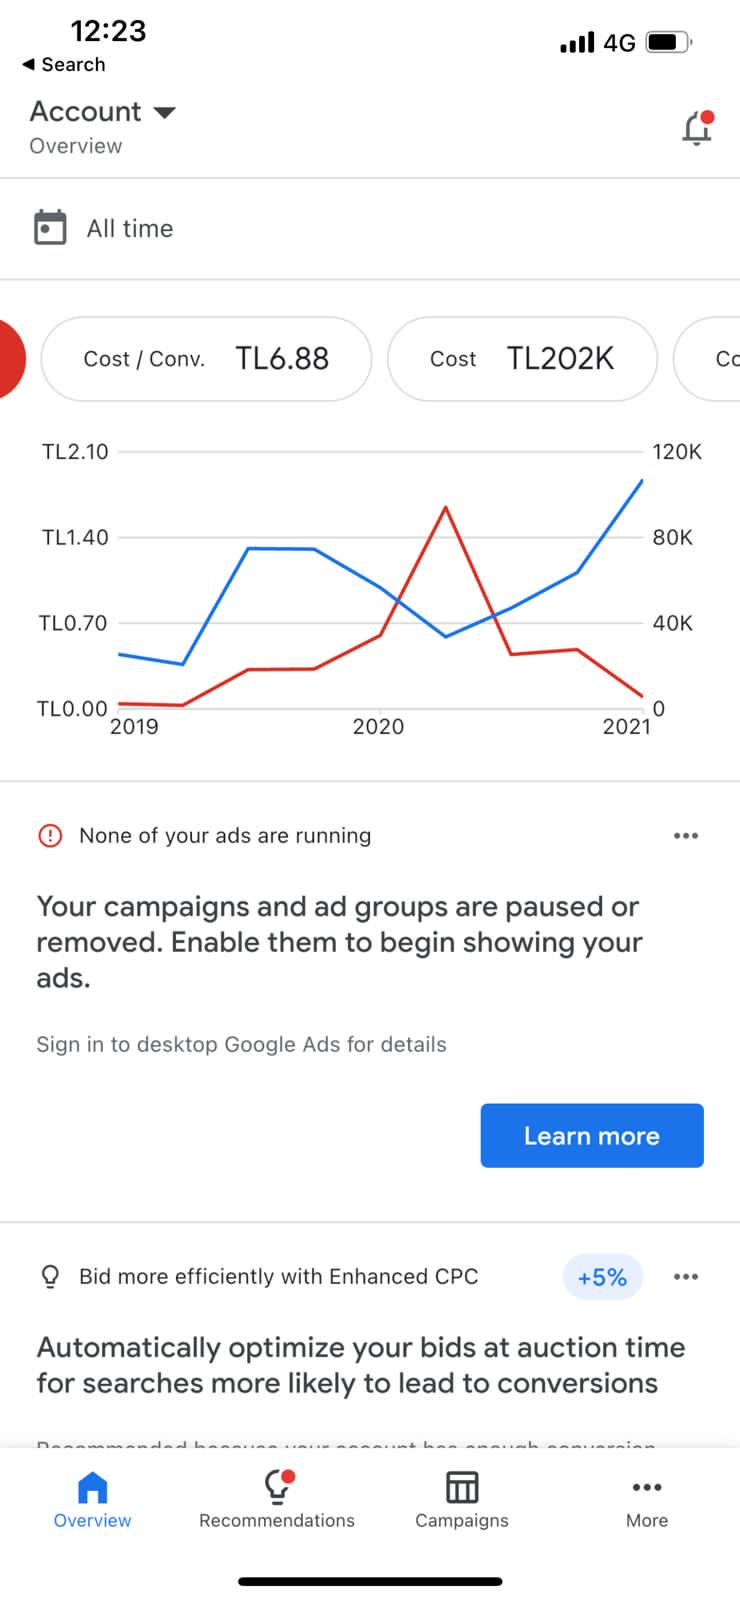Image resolution: width=740 pixels, height=1600 pixels.
Task: Tap the More three-dots icon in bottom bar
Action: click(x=647, y=1487)
